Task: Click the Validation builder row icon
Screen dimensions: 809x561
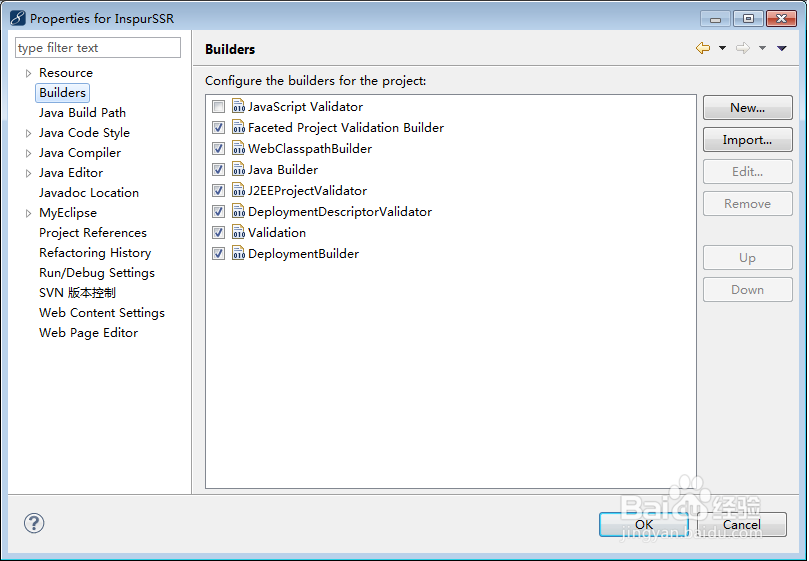Action: (238, 233)
